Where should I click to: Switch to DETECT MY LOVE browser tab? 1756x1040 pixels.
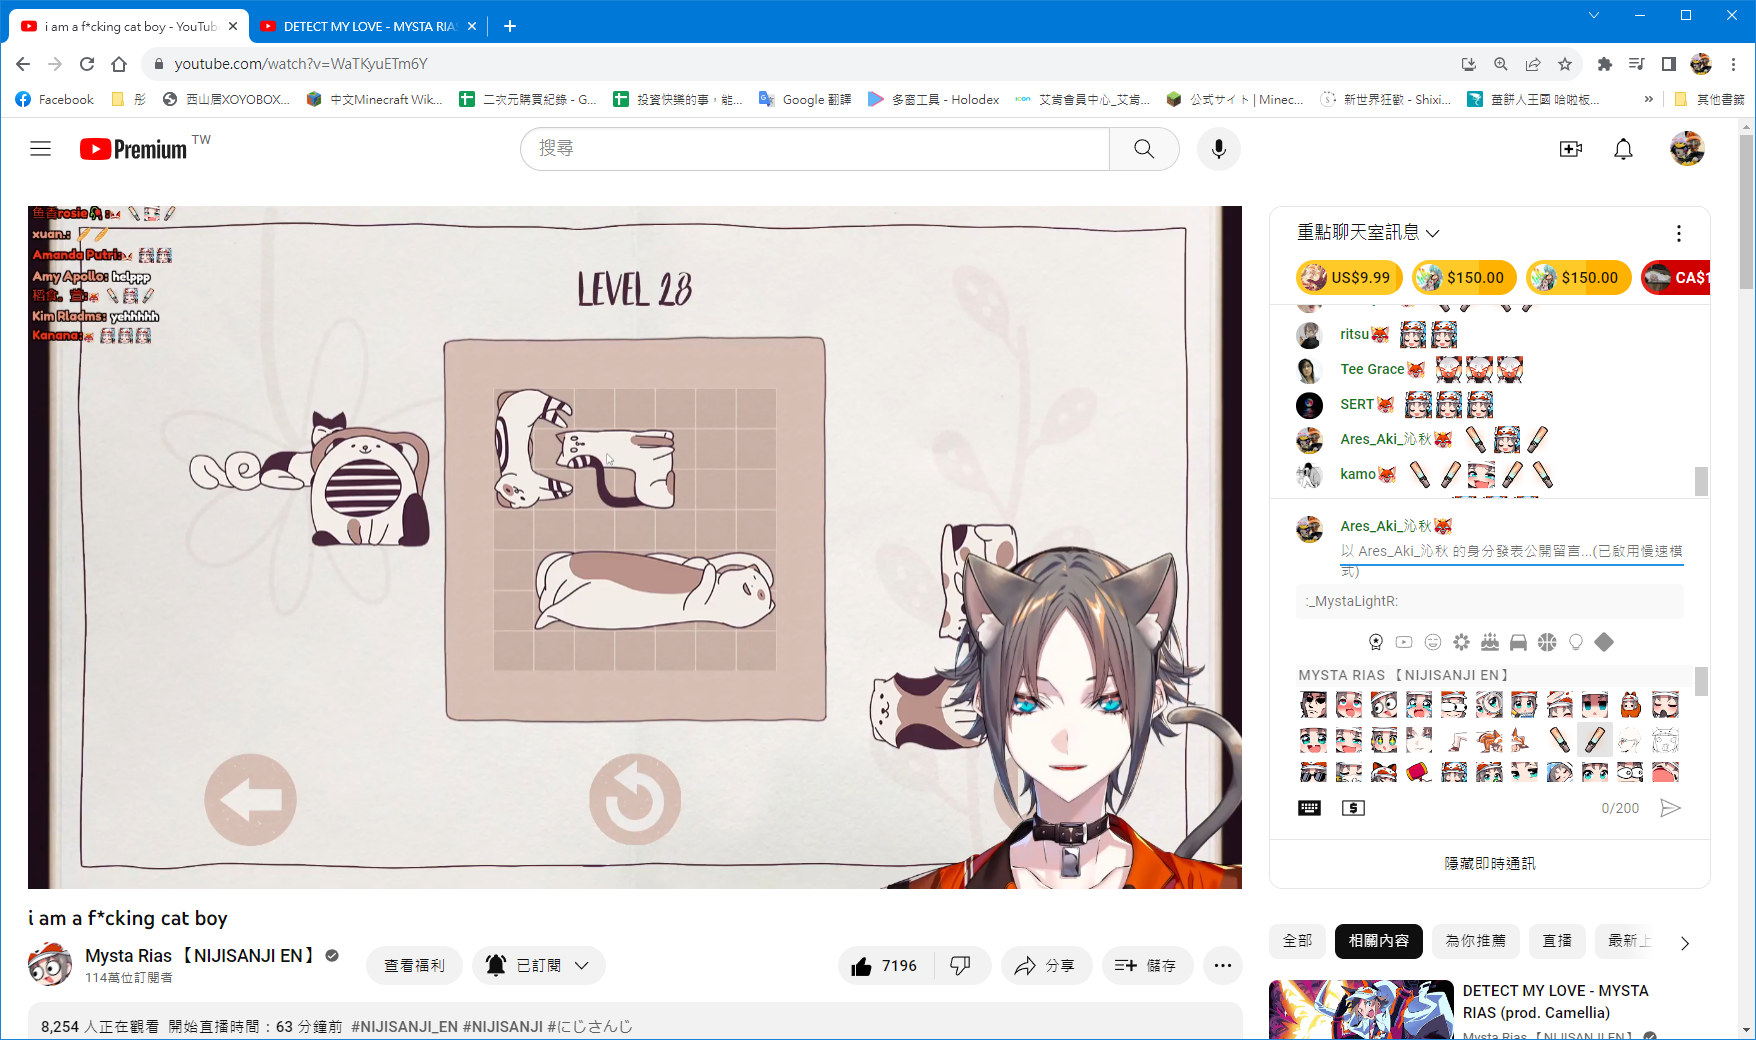(x=368, y=27)
